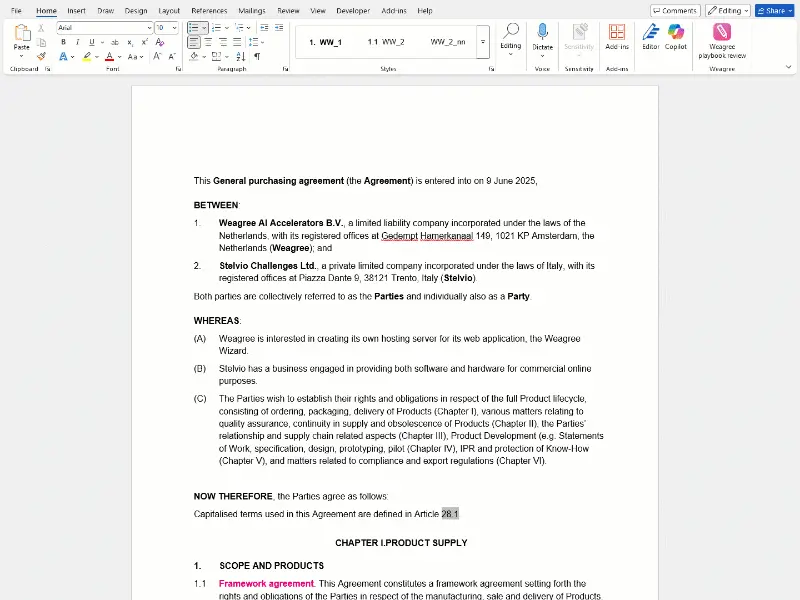Image resolution: width=800 pixels, height=600 pixels.
Task: Expand Paste options arrow
Action: click(x=21, y=56)
